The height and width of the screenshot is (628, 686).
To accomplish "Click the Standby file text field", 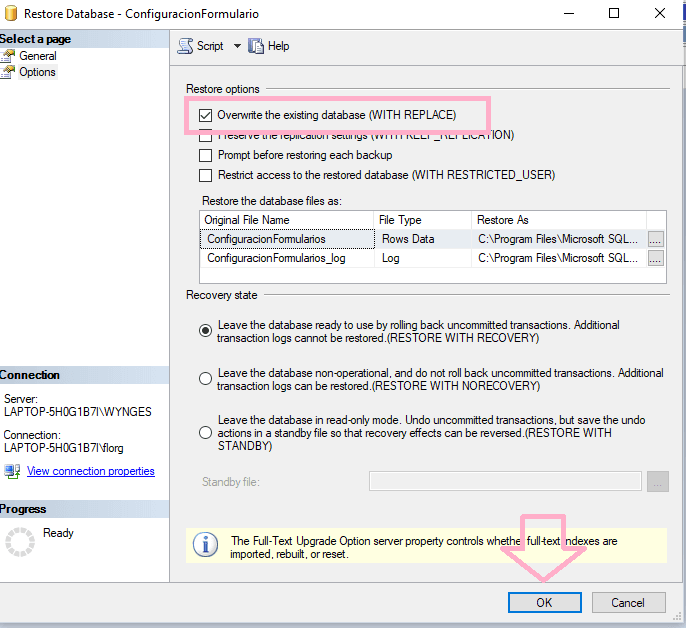I will pos(505,482).
